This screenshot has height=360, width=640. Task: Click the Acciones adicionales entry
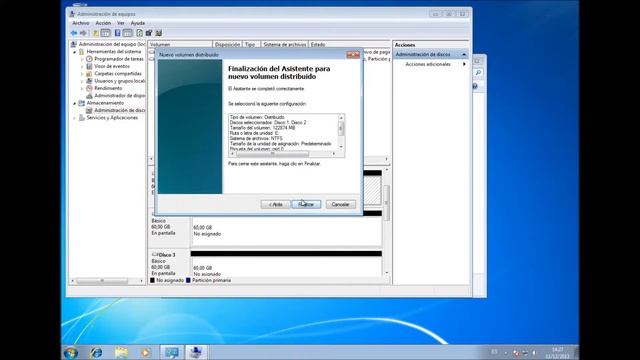pos(428,64)
